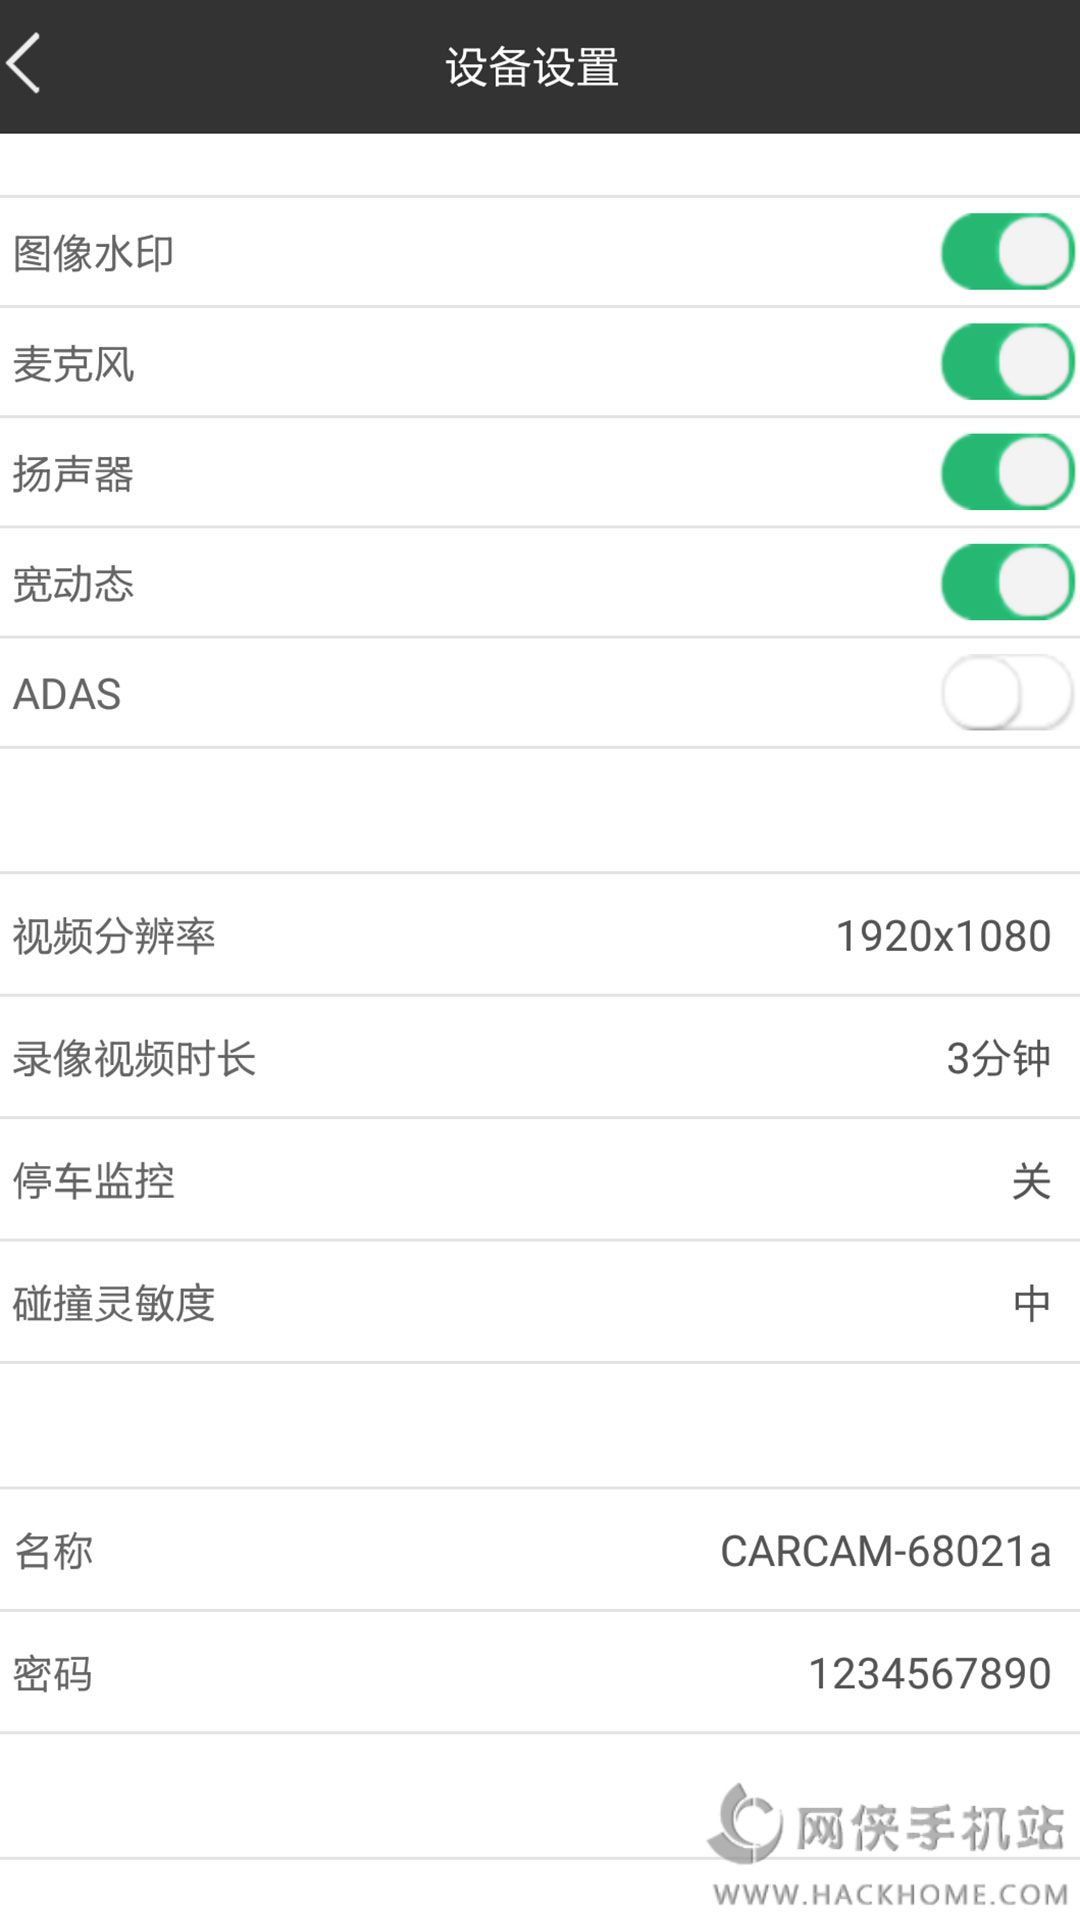Tap the 设备设置 page title
Screen dimensions: 1080x1920
[532, 67]
